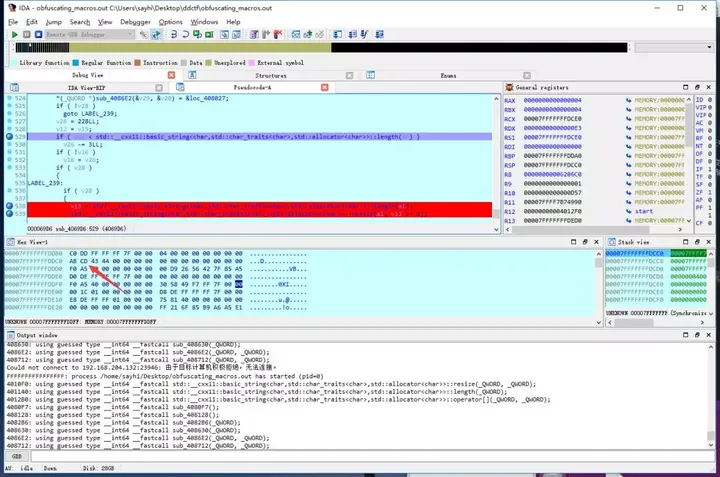Click the Structures tab icon
Viewport: 720px width, 477px height.
[x=192, y=75]
